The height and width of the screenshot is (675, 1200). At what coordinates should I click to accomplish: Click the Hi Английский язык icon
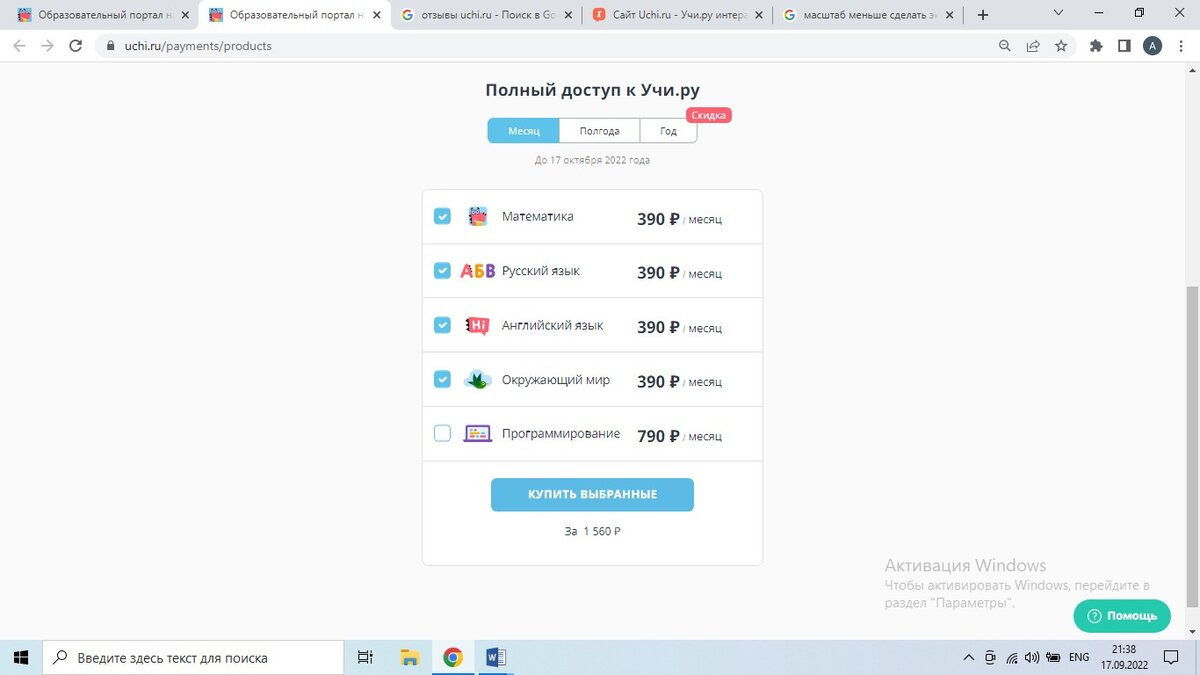[478, 325]
